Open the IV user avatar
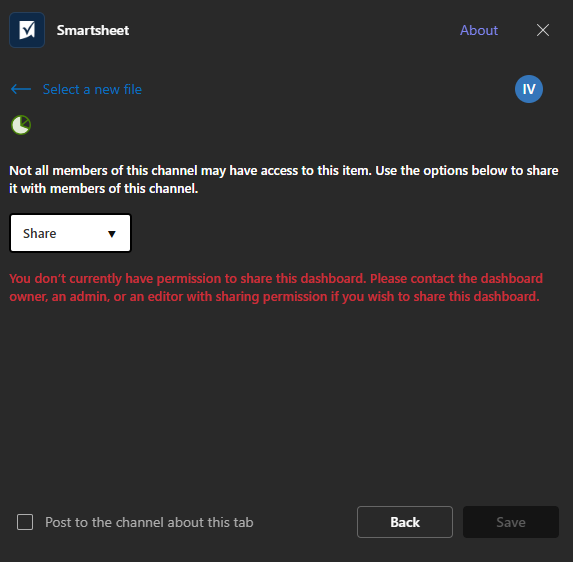 tap(529, 89)
